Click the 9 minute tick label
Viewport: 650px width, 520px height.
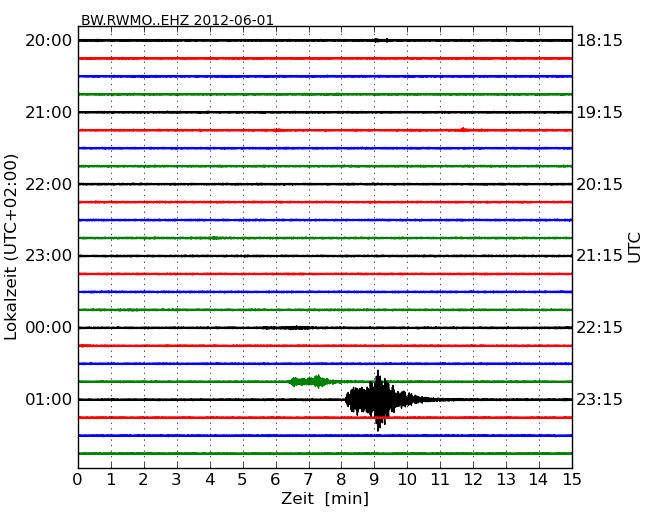point(374,480)
